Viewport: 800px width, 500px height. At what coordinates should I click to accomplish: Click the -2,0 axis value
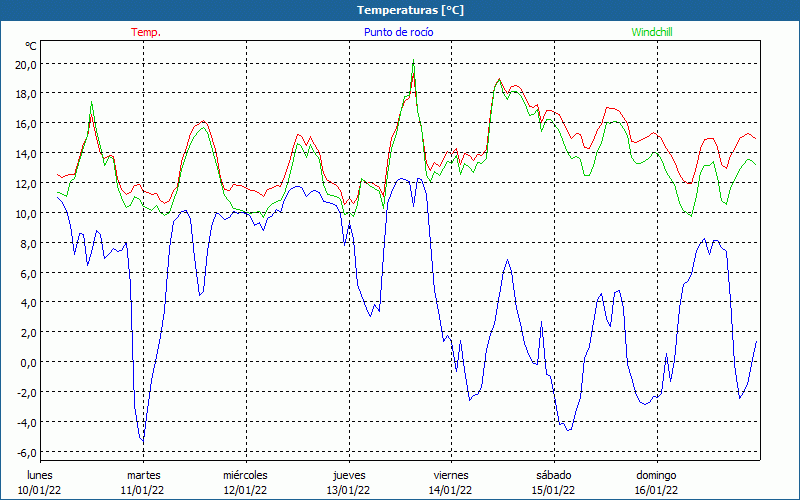click(26, 392)
